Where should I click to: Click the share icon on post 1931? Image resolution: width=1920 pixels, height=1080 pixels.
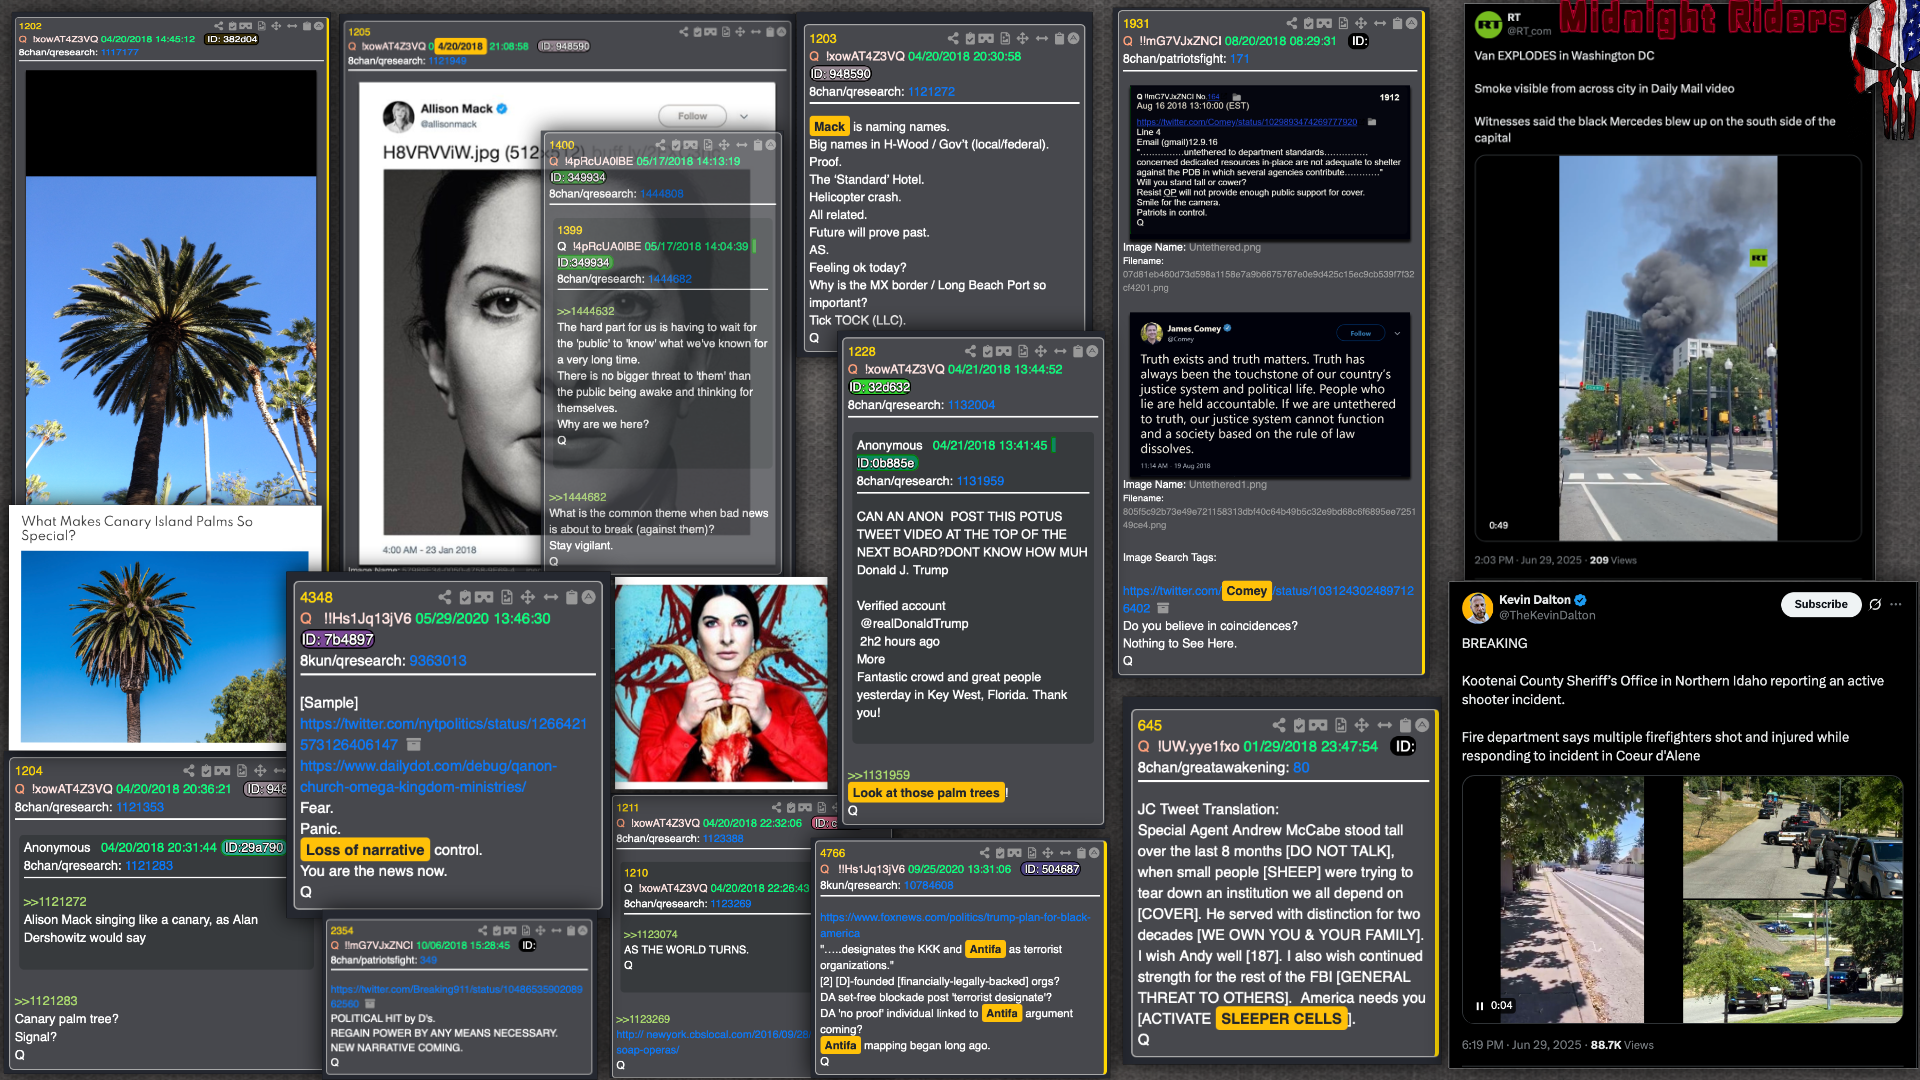click(1291, 23)
